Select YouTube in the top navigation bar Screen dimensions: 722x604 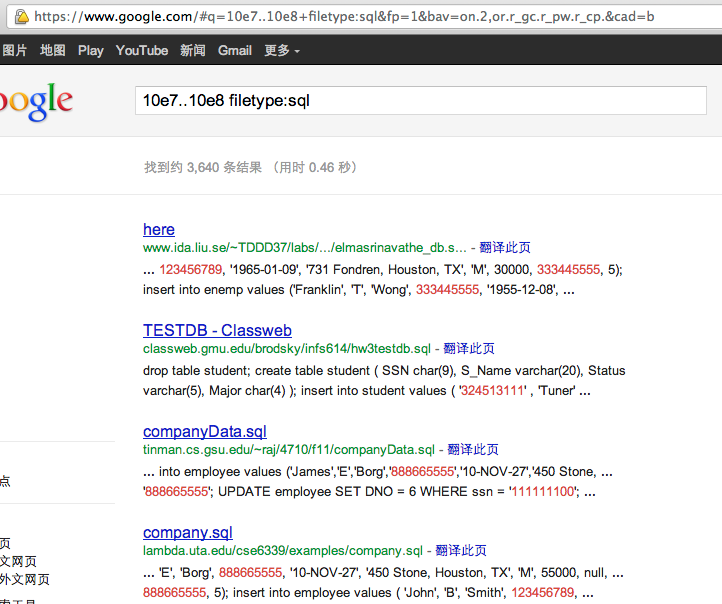[x=142, y=50]
